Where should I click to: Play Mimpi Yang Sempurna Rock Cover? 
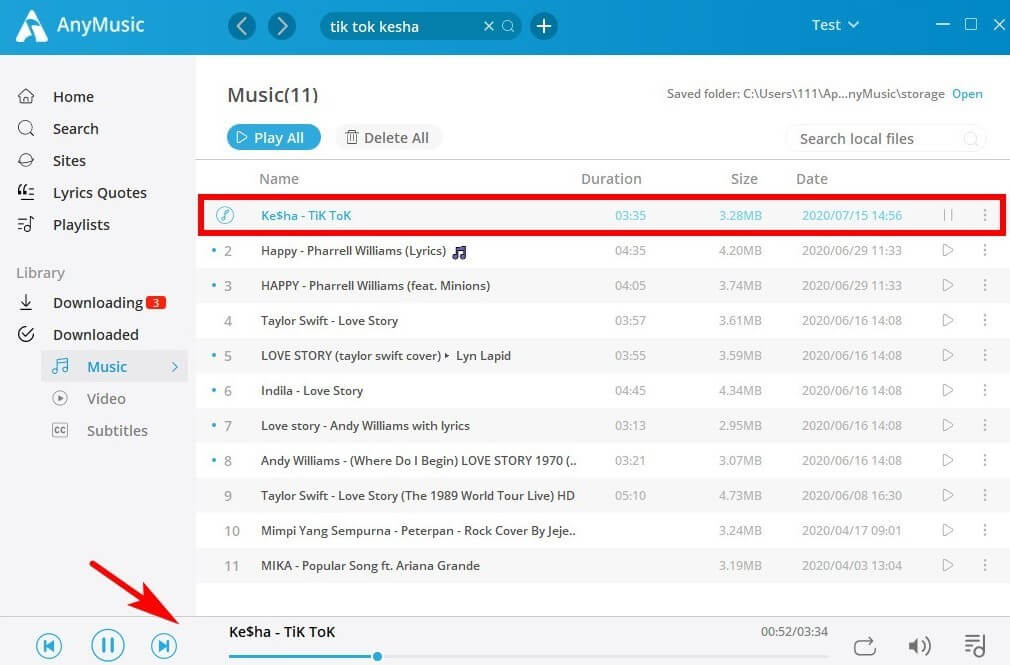948,530
